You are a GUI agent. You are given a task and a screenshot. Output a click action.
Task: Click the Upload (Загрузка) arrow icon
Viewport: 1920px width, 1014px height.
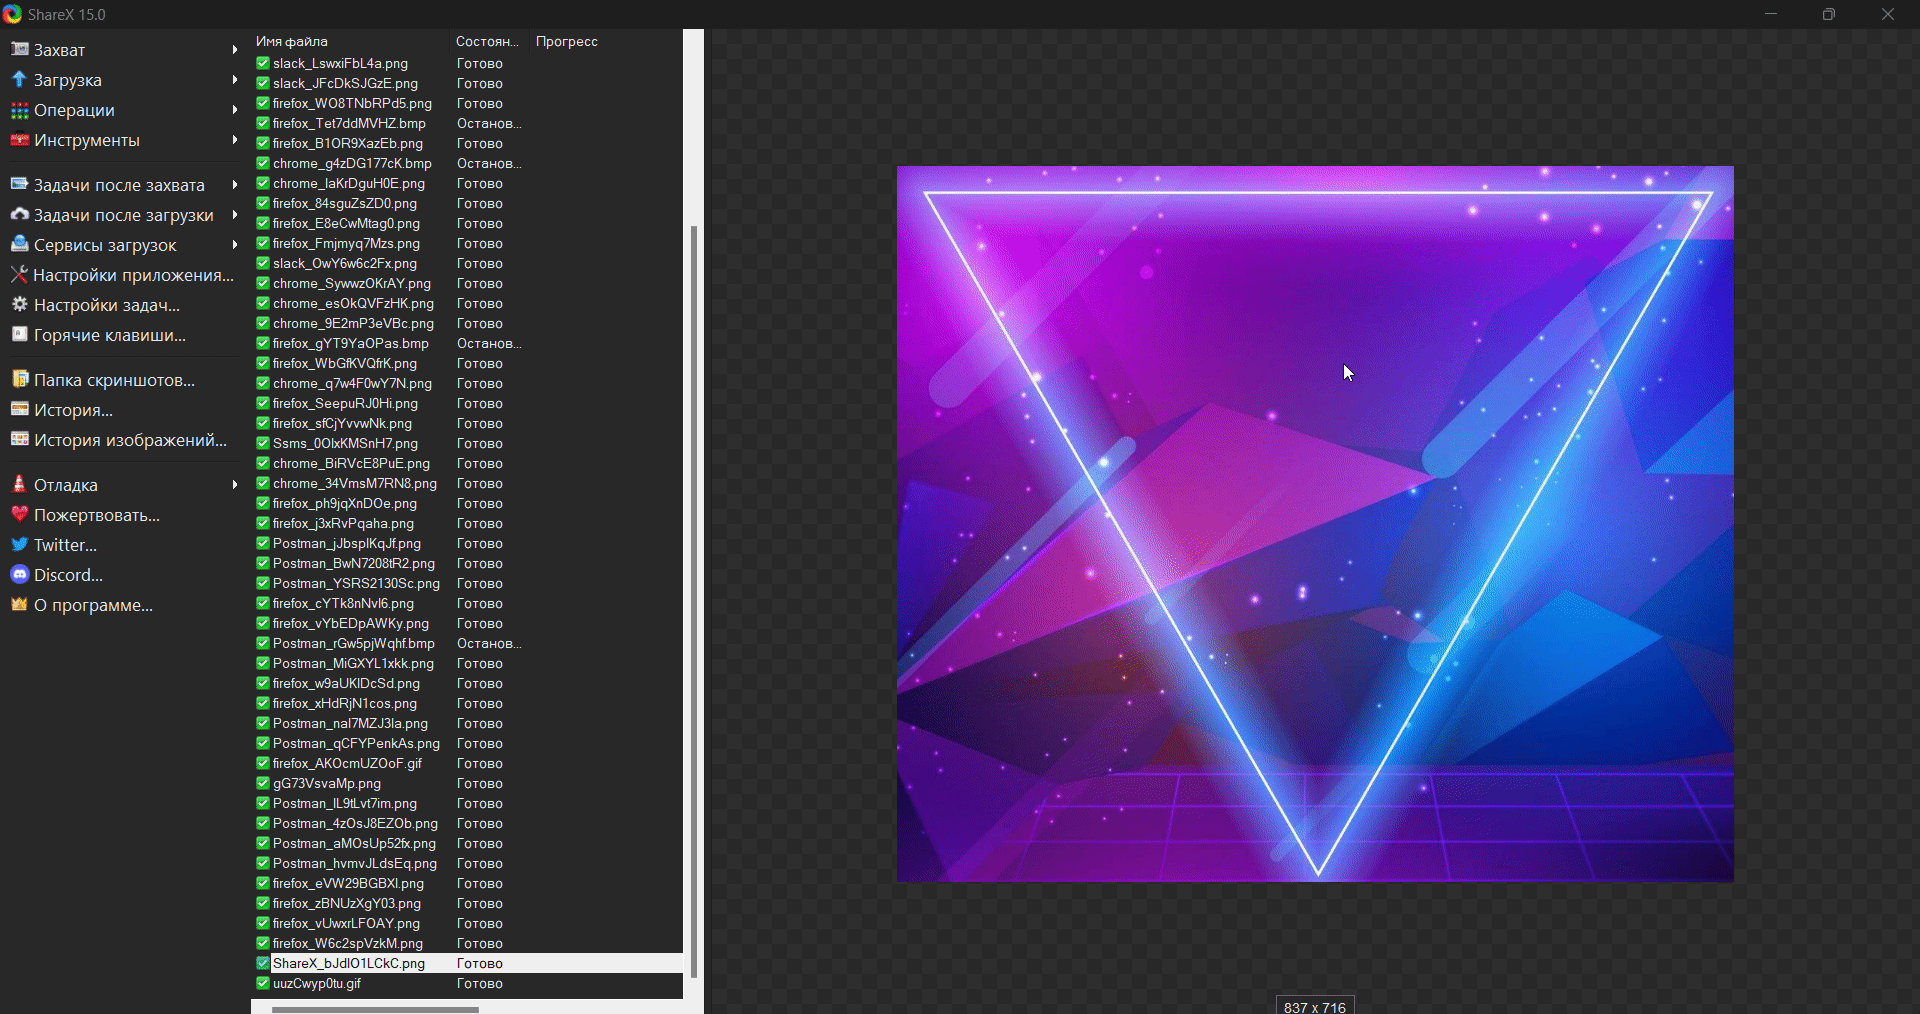(19, 79)
